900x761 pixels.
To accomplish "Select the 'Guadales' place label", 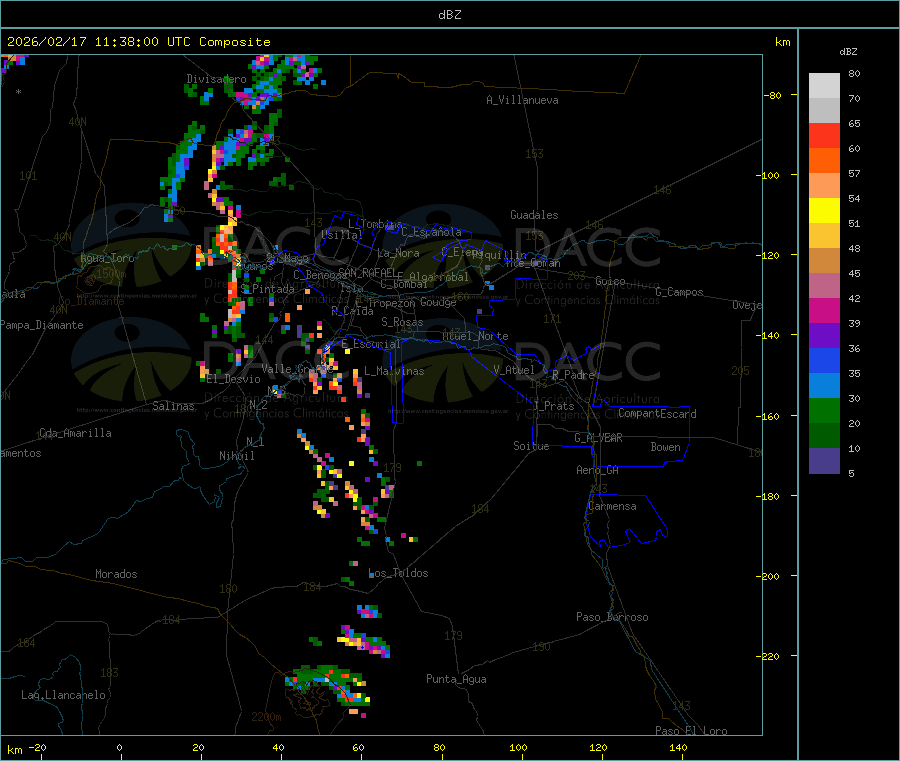I will tap(534, 215).
